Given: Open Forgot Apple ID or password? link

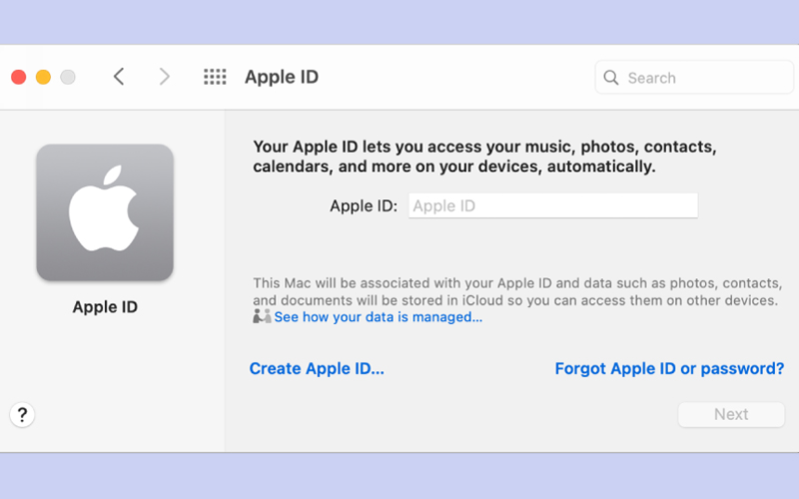Looking at the screenshot, I should [669, 369].
